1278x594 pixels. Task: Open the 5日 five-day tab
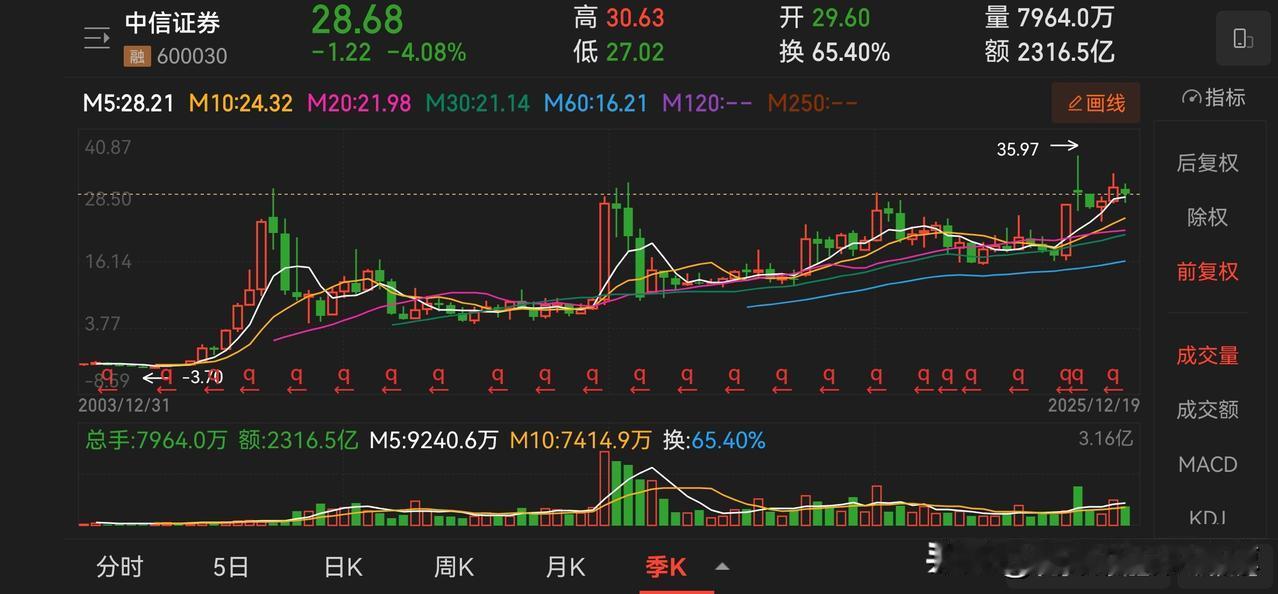pyautogui.click(x=231, y=567)
